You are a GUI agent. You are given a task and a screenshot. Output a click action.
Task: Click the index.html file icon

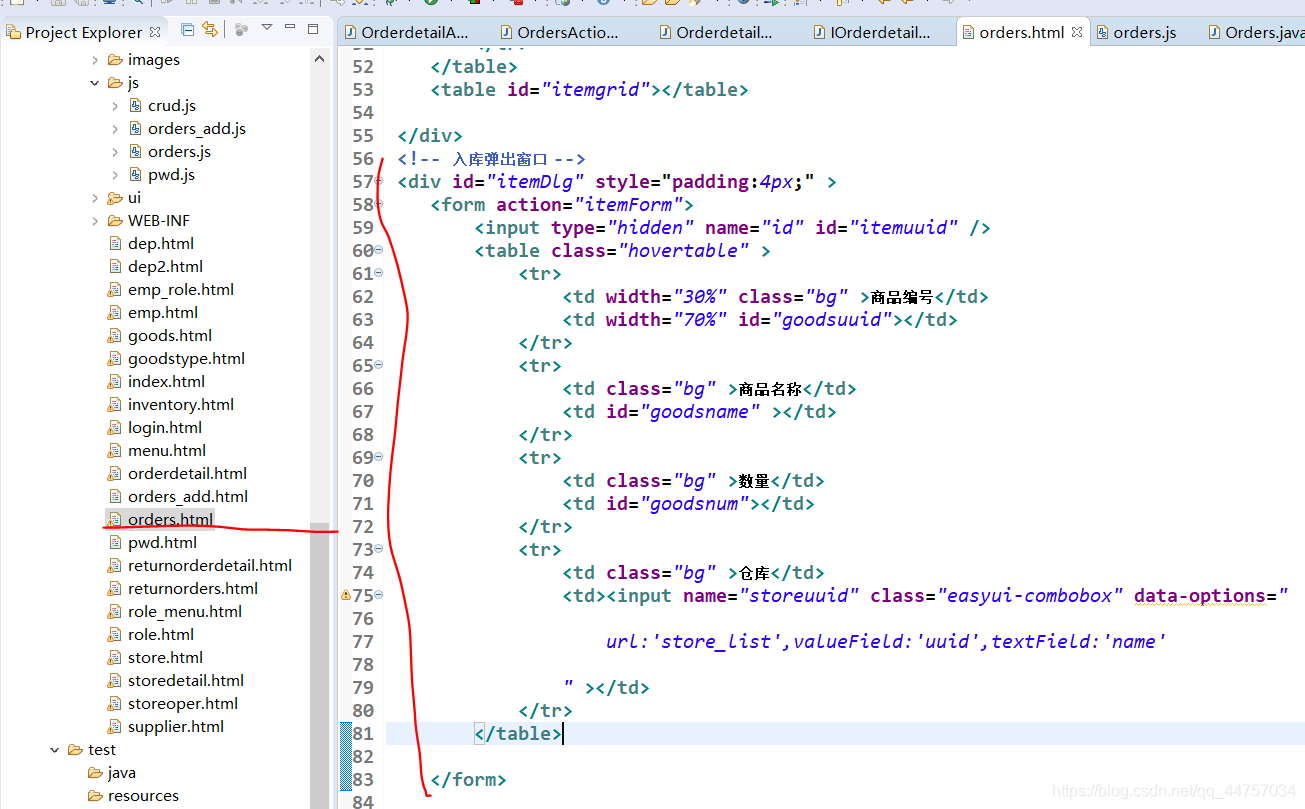coord(115,382)
